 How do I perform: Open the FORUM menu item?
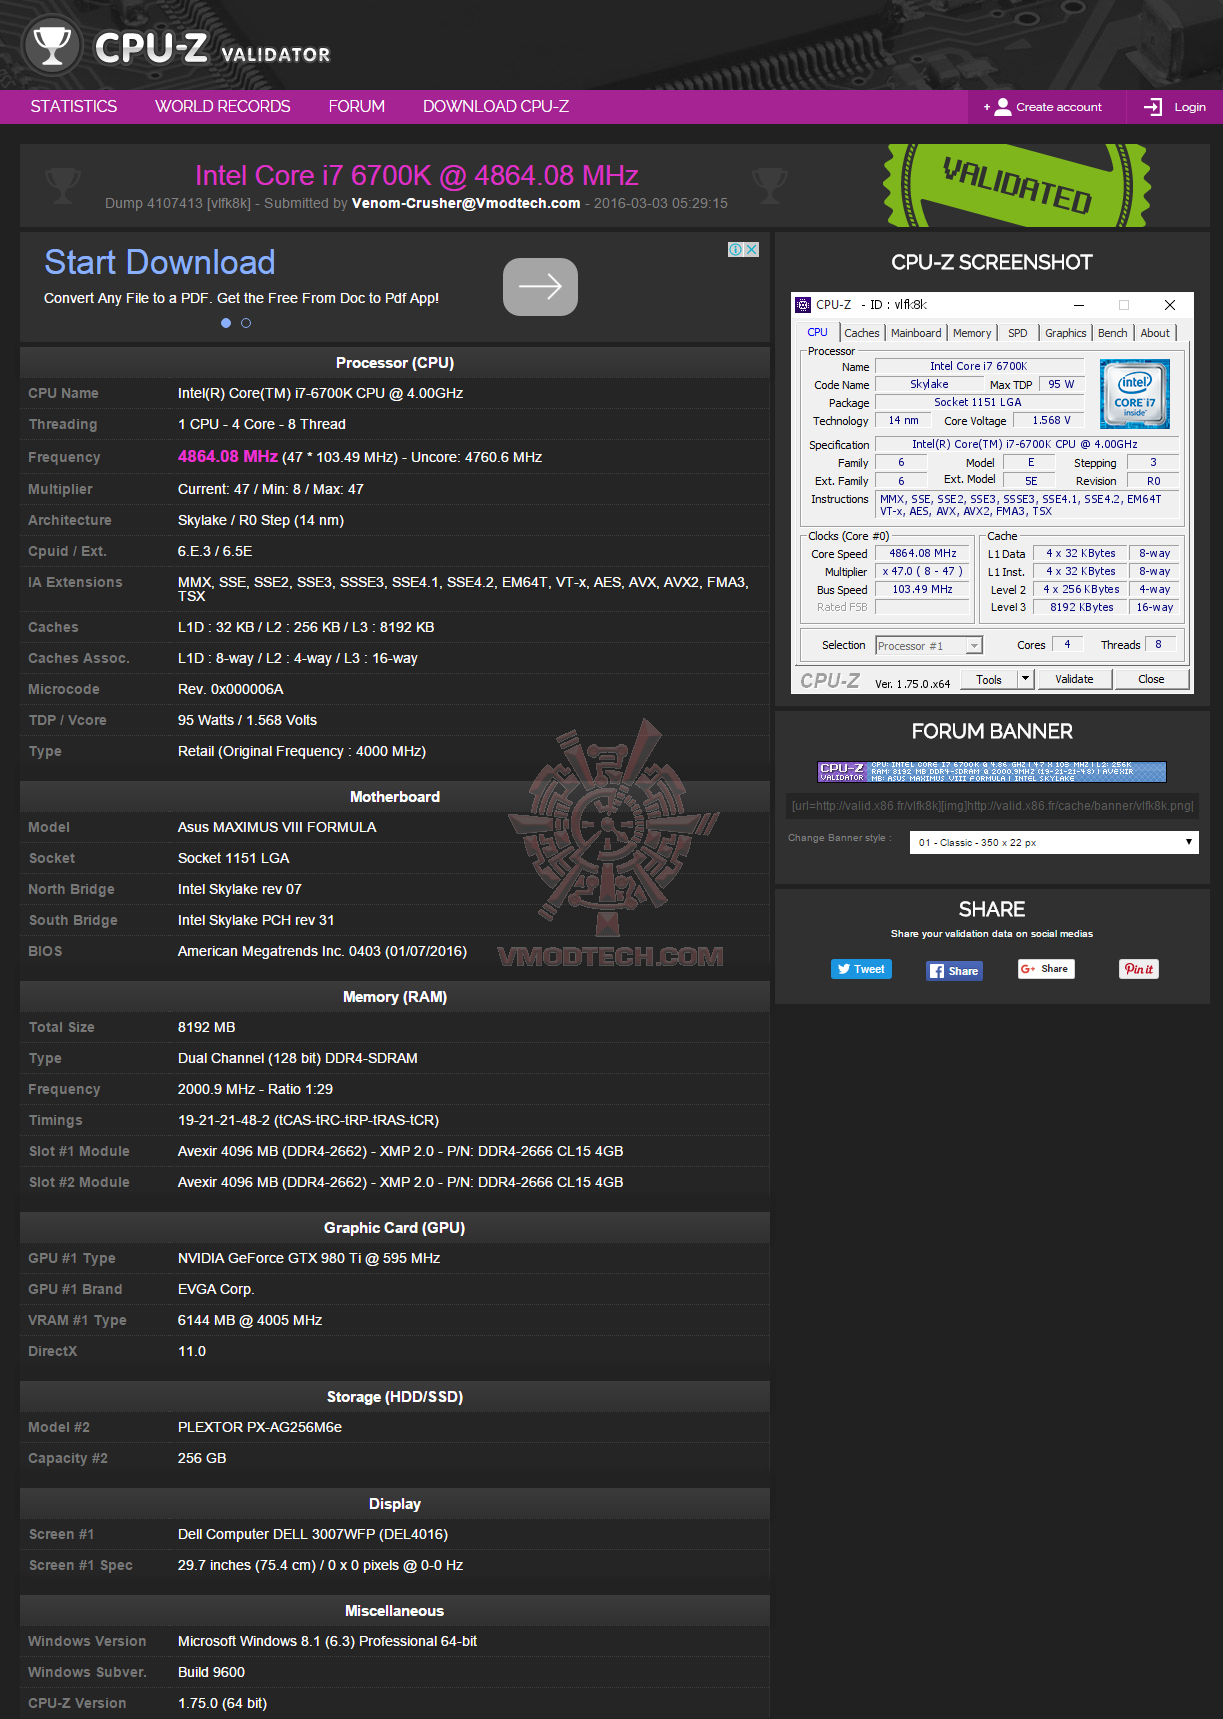(x=357, y=107)
